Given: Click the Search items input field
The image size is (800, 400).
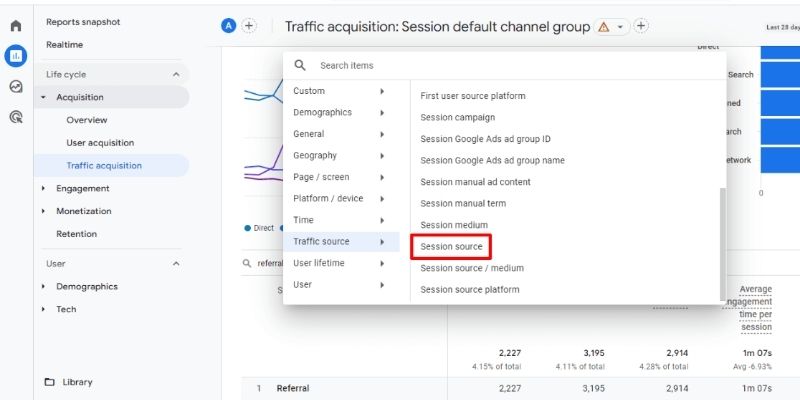Looking at the screenshot, I should click(x=500, y=65).
